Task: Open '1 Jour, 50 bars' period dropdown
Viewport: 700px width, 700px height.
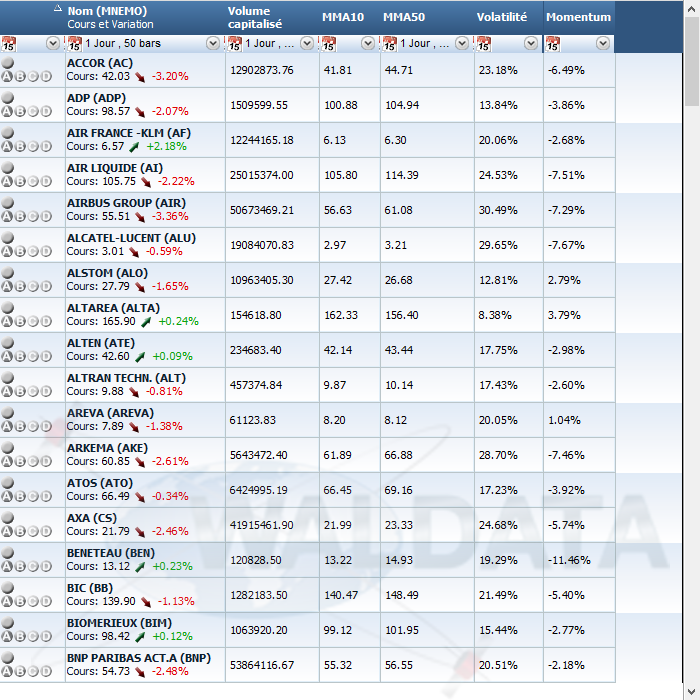Action: pos(213,43)
